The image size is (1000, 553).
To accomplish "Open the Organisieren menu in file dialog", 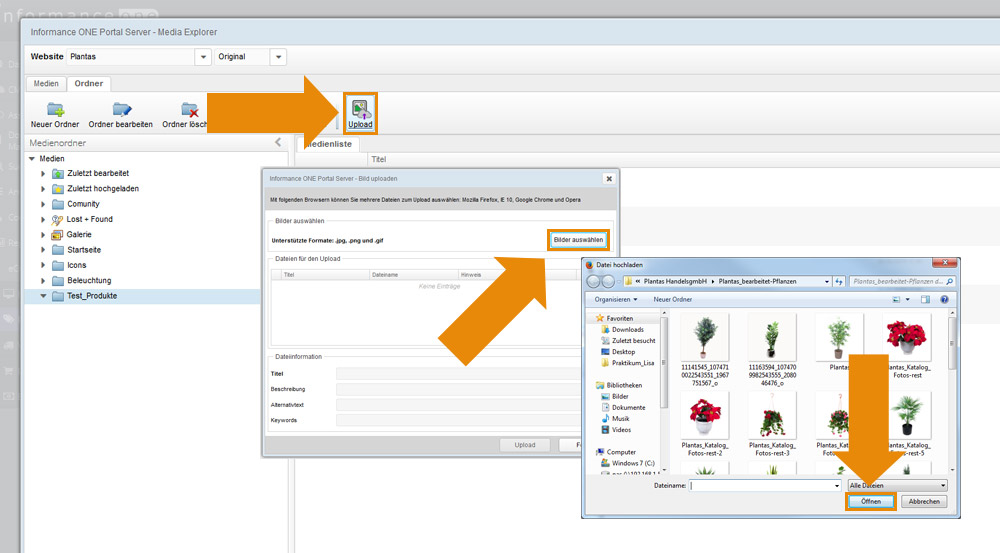I will pos(616,299).
